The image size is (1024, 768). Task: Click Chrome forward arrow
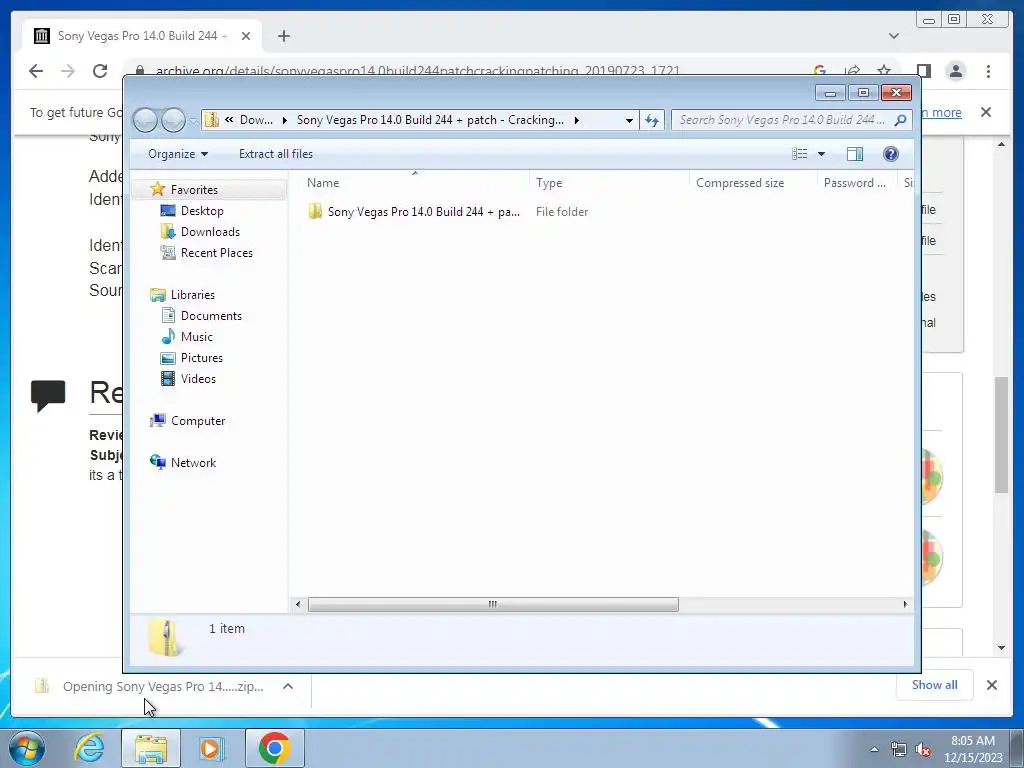68,71
